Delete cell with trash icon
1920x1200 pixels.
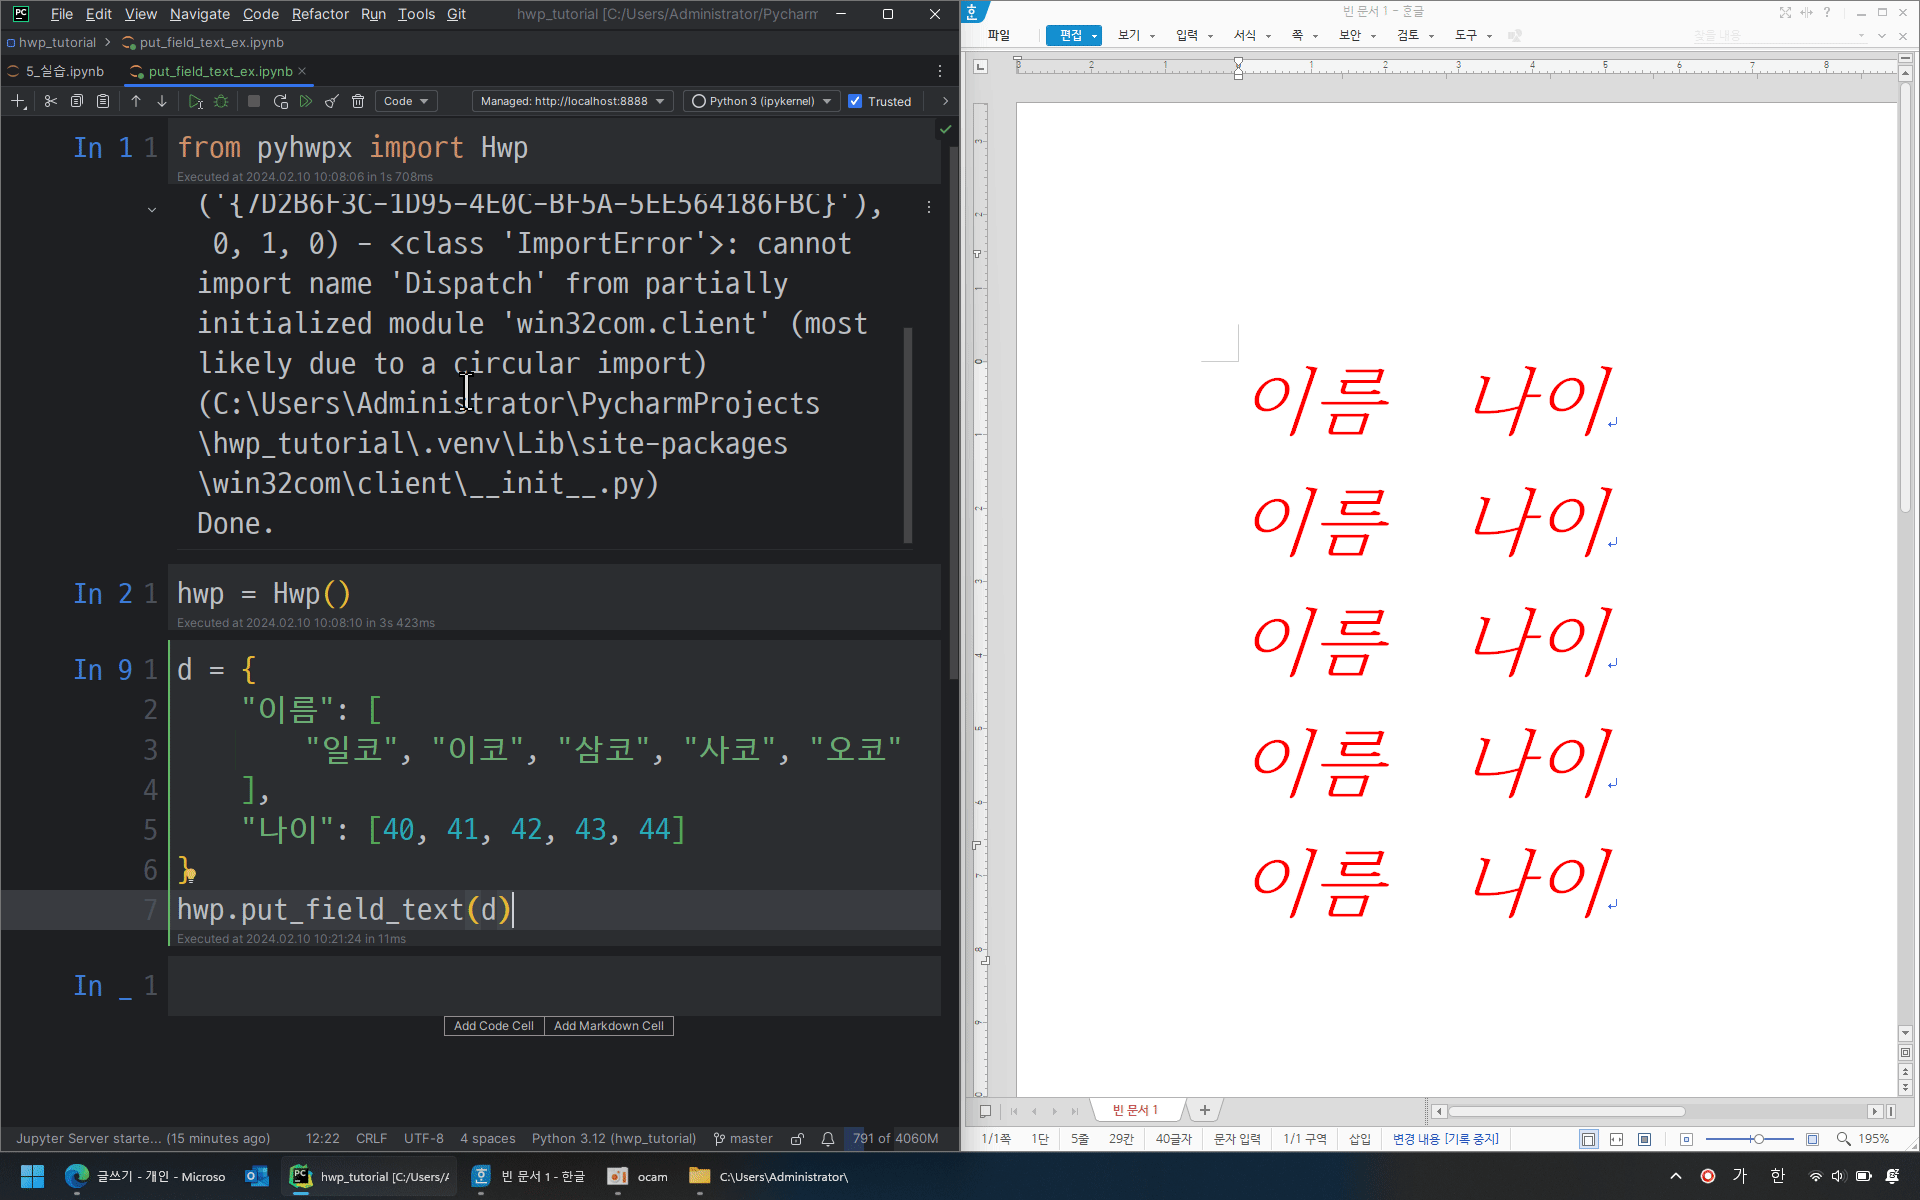(x=358, y=101)
